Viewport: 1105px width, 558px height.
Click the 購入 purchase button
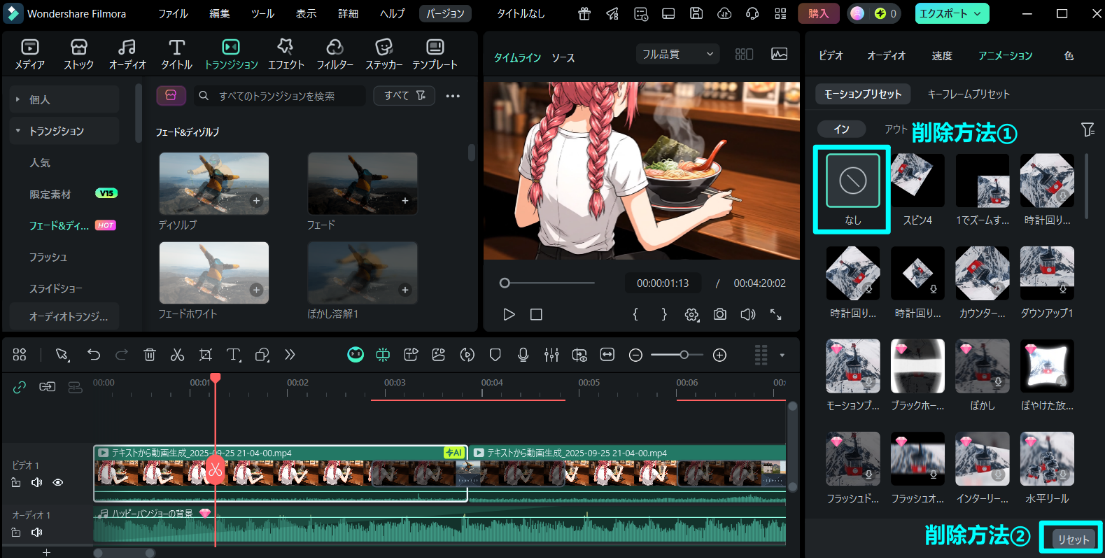818,13
